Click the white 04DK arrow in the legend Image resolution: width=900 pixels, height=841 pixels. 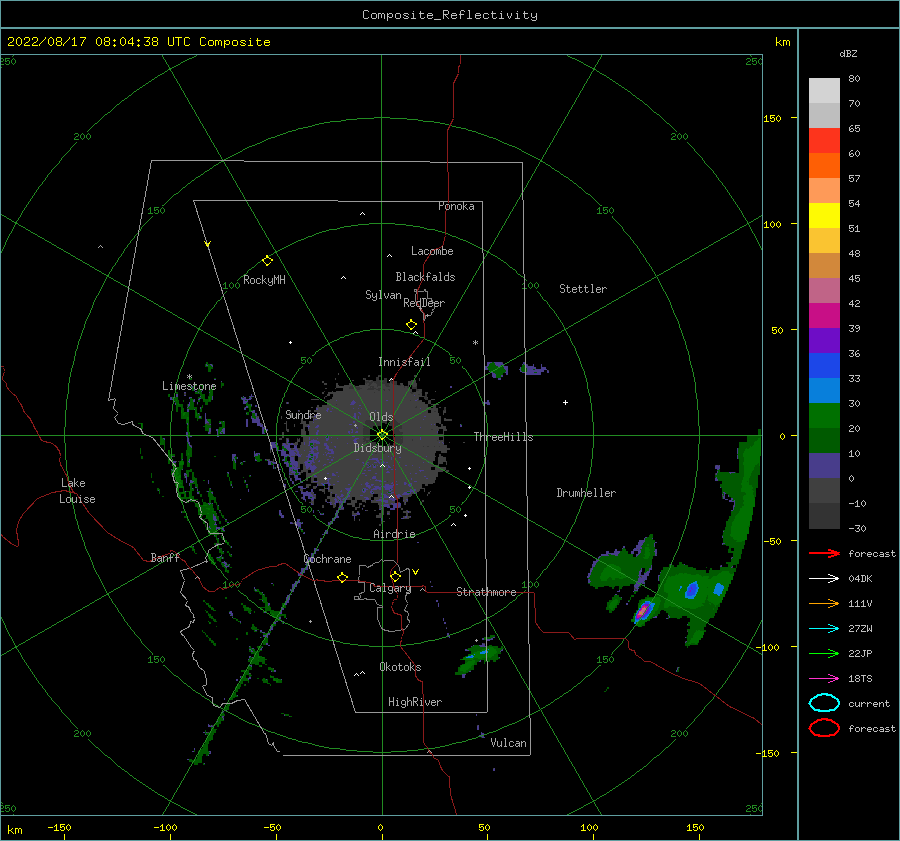click(824, 579)
